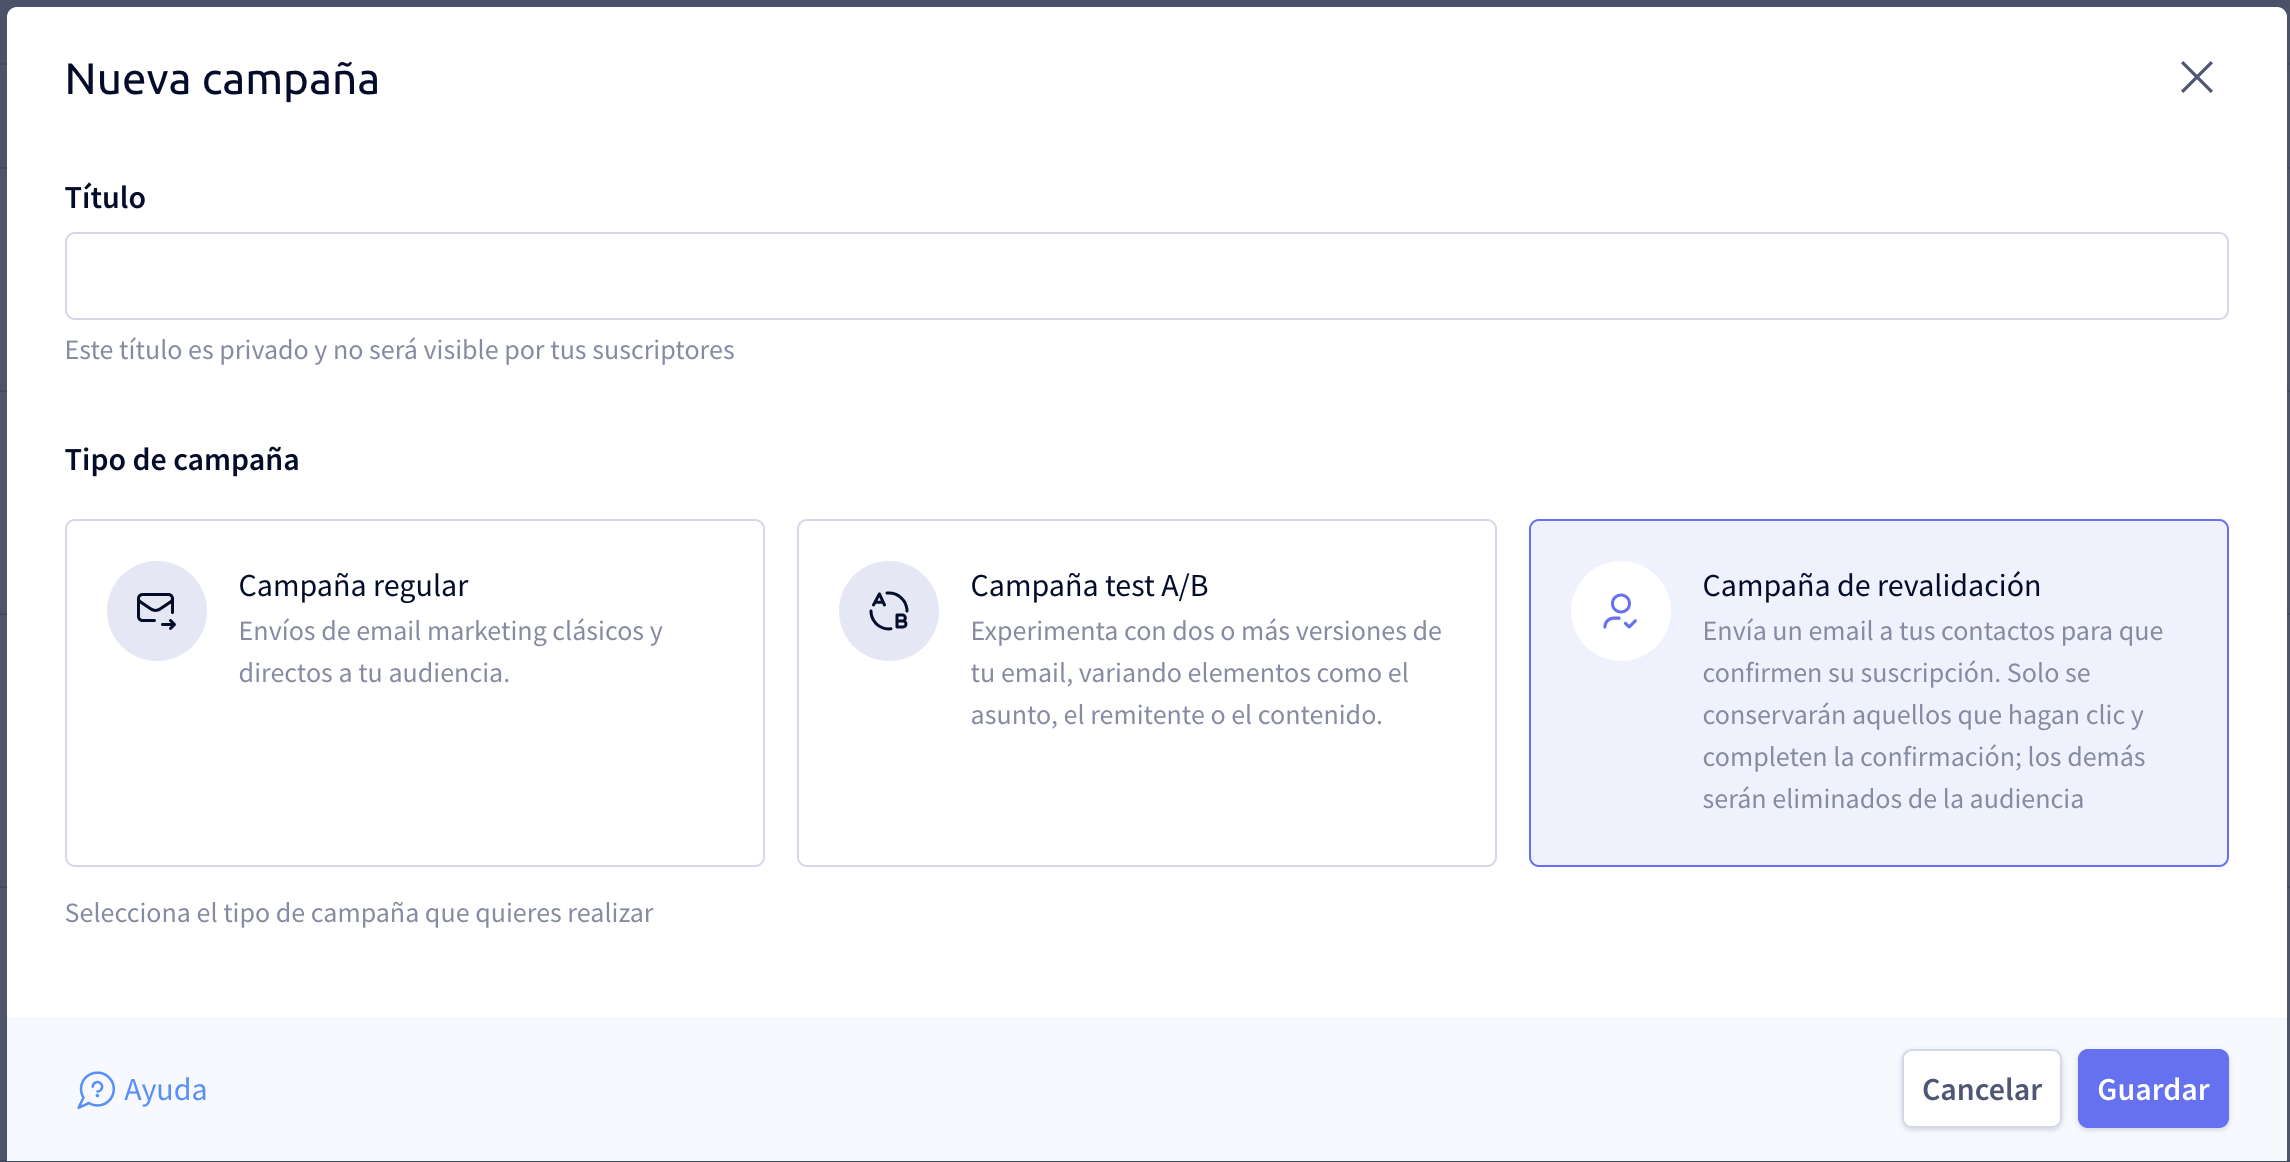Select the Campaña regular card
This screenshot has width=2290, height=1162.
(415, 692)
